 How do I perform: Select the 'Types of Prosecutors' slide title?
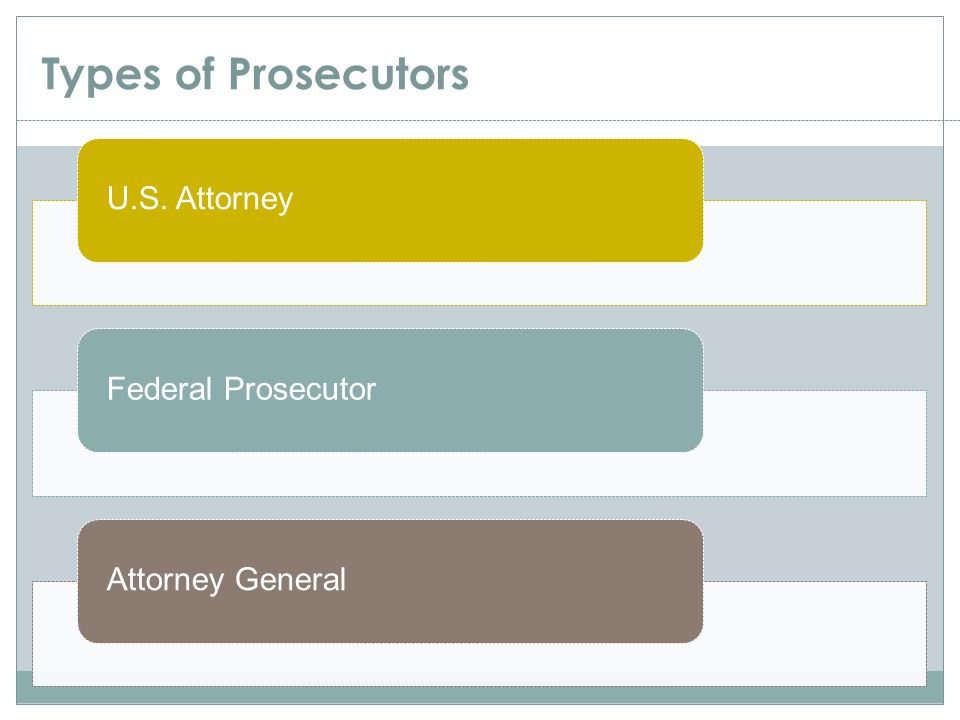255,75
